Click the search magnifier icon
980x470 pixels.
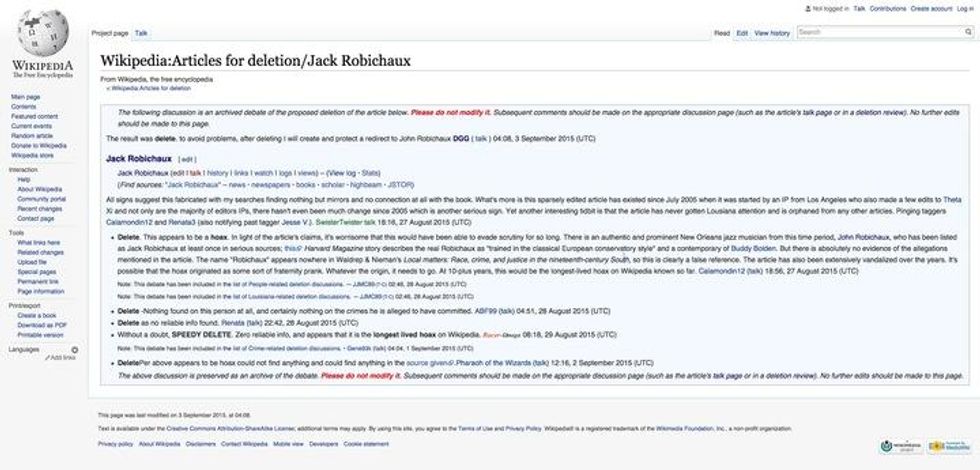point(968,32)
